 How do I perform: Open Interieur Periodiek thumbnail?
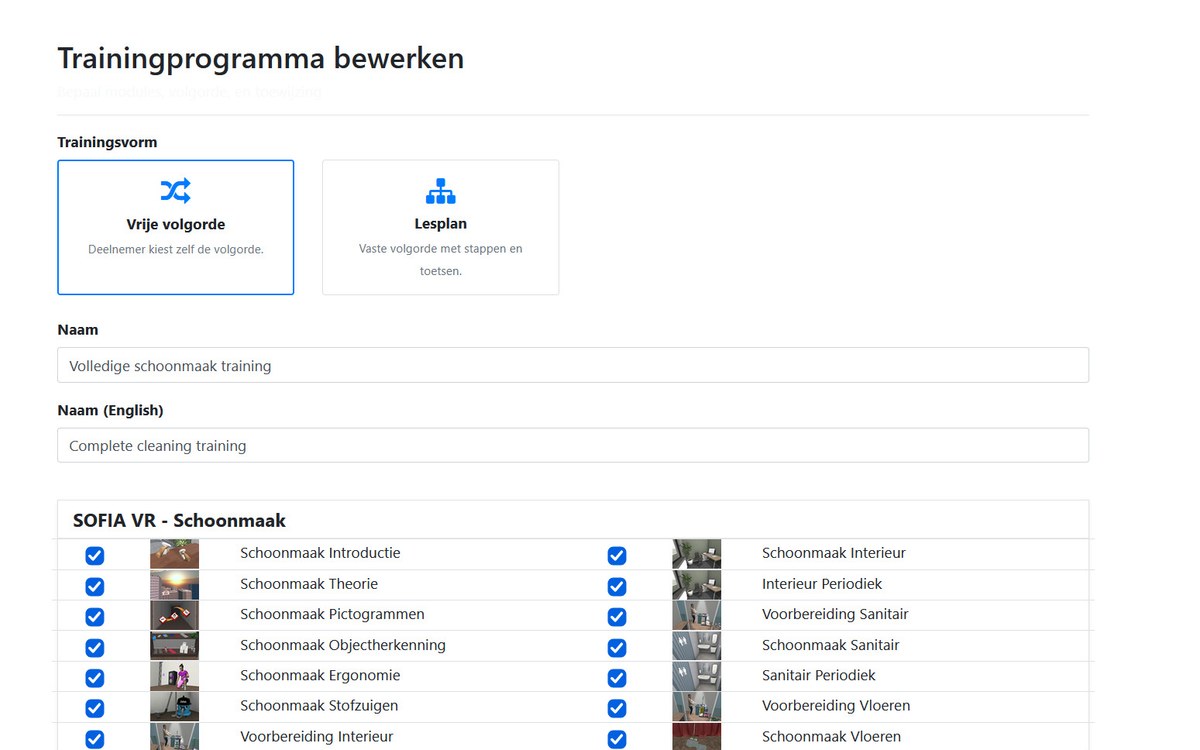click(697, 585)
